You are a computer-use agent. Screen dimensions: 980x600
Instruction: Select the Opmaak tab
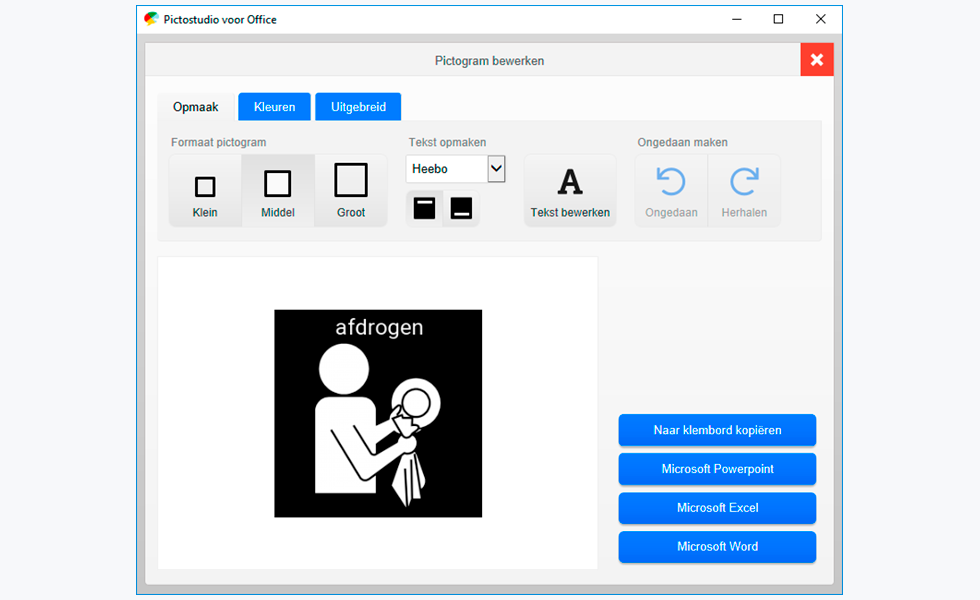point(195,107)
